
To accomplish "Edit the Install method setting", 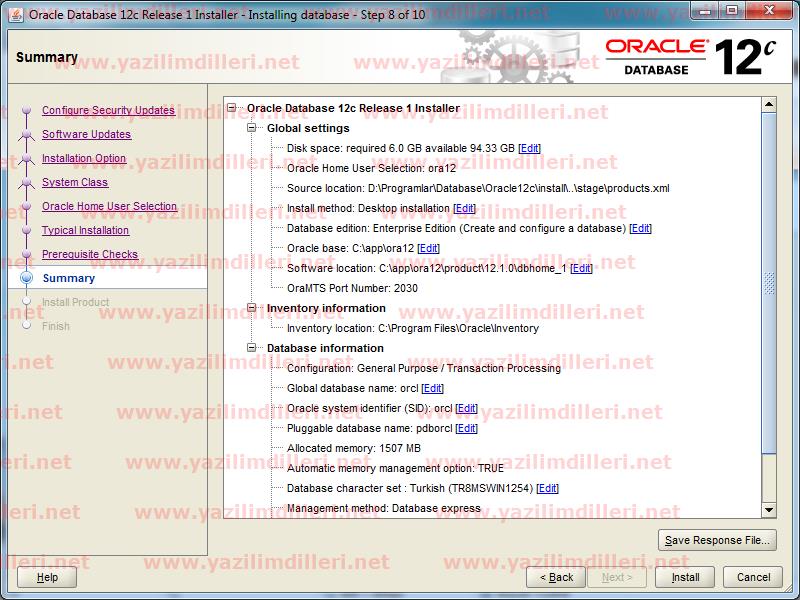I will (x=464, y=208).
